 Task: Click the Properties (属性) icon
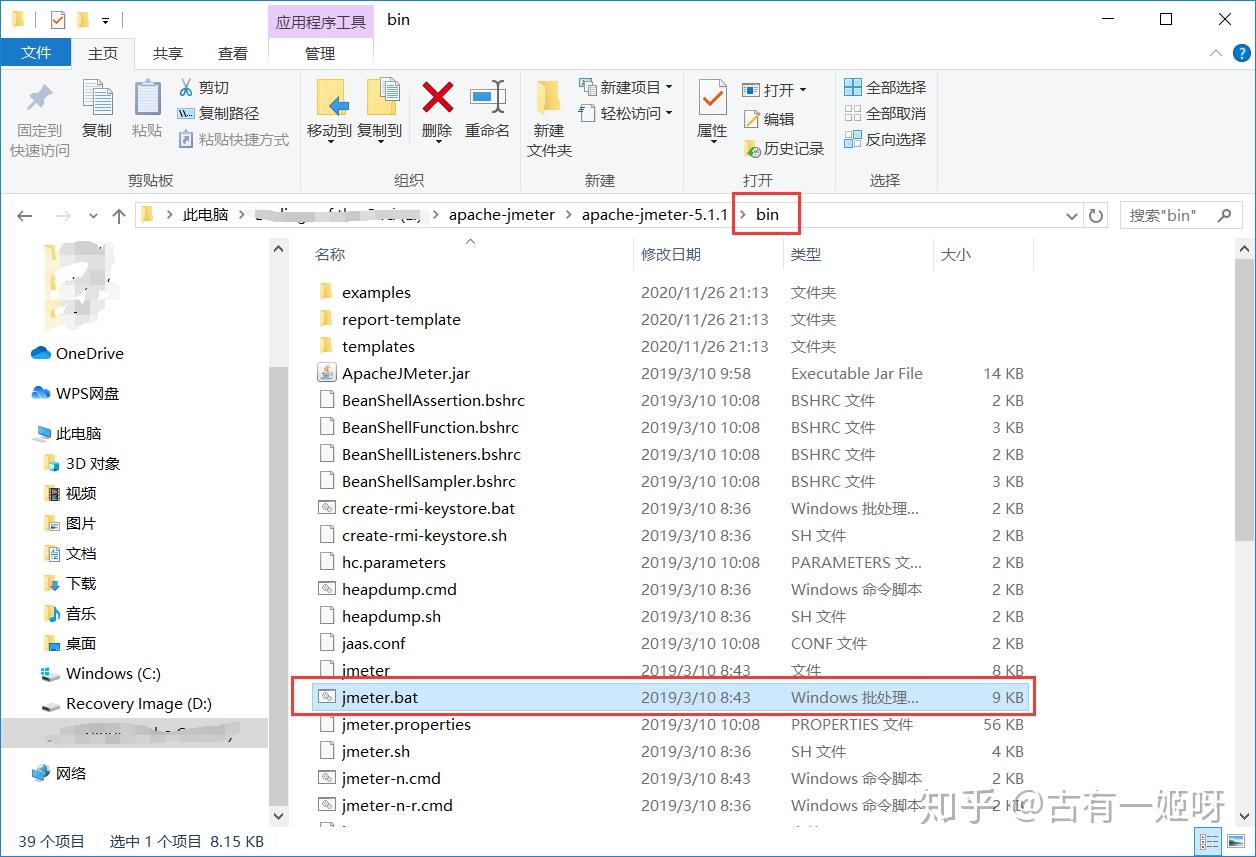712,99
